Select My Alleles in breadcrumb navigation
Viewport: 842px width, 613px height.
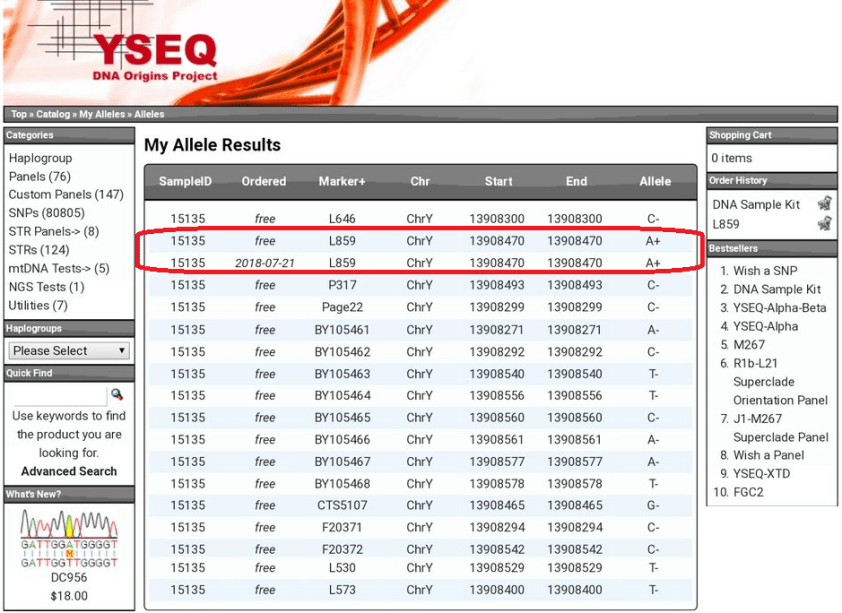pos(102,115)
